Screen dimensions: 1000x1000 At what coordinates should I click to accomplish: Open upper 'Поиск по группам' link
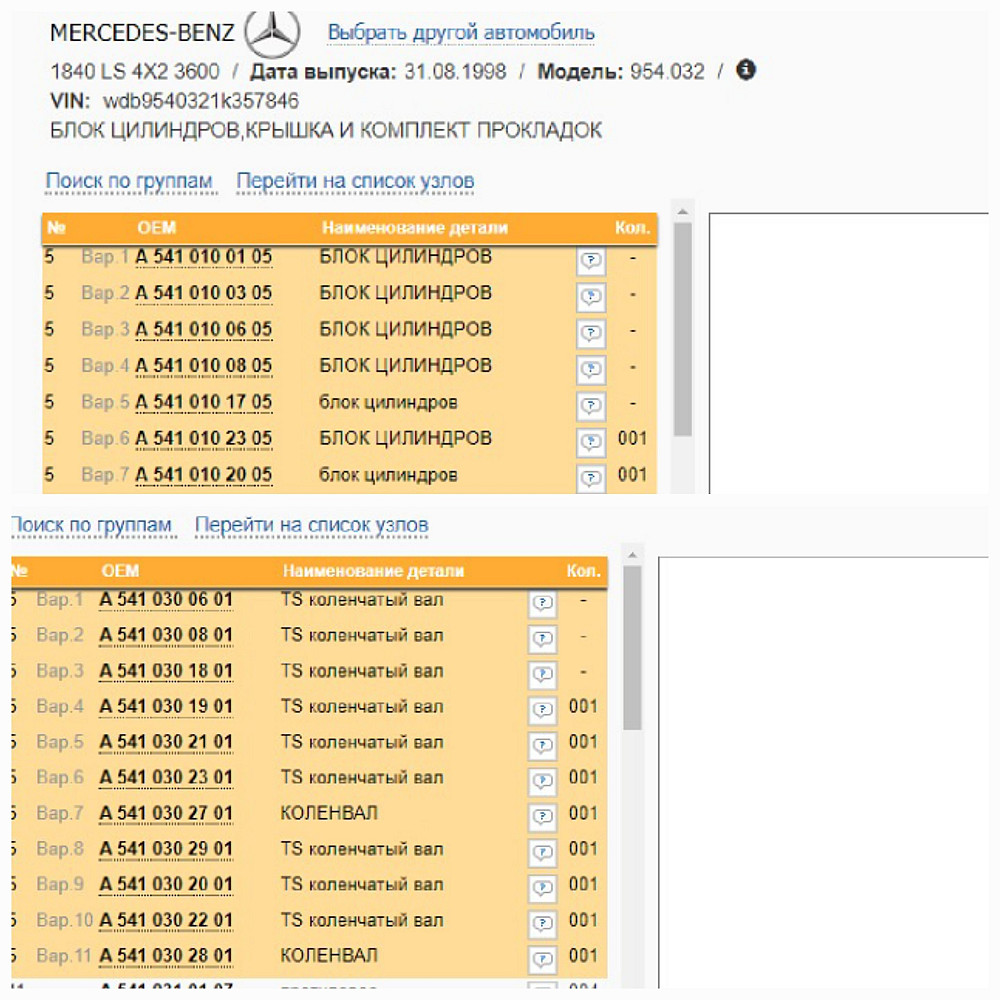[x=129, y=182]
